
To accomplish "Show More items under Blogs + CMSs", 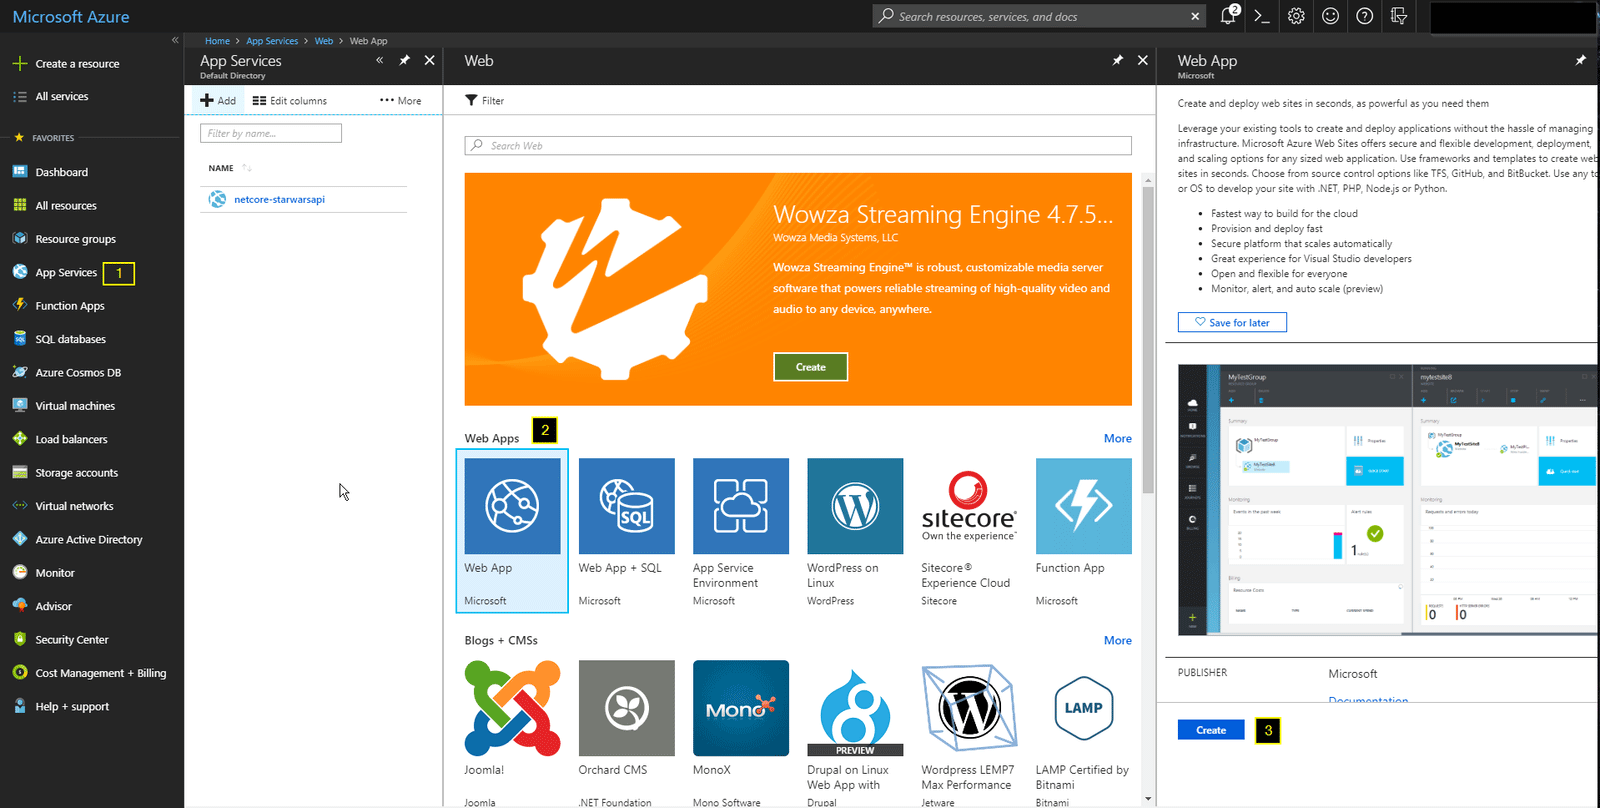I will [x=1118, y=640].
